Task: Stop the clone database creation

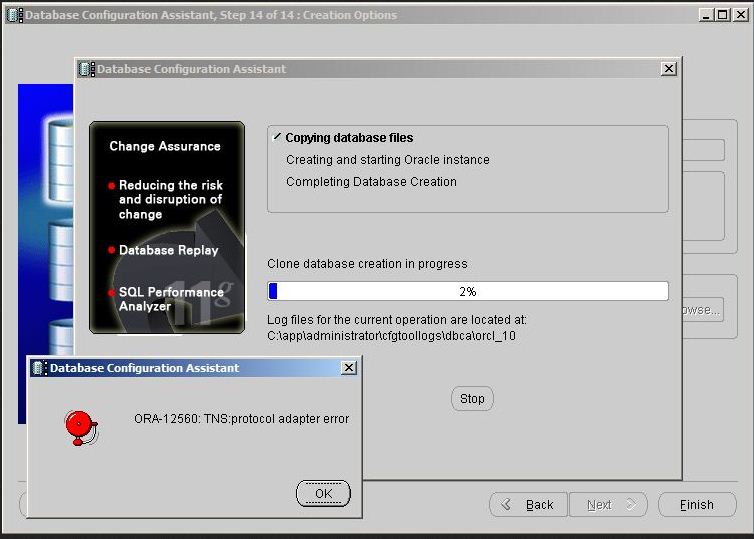Action: click(x=472, y=398)
